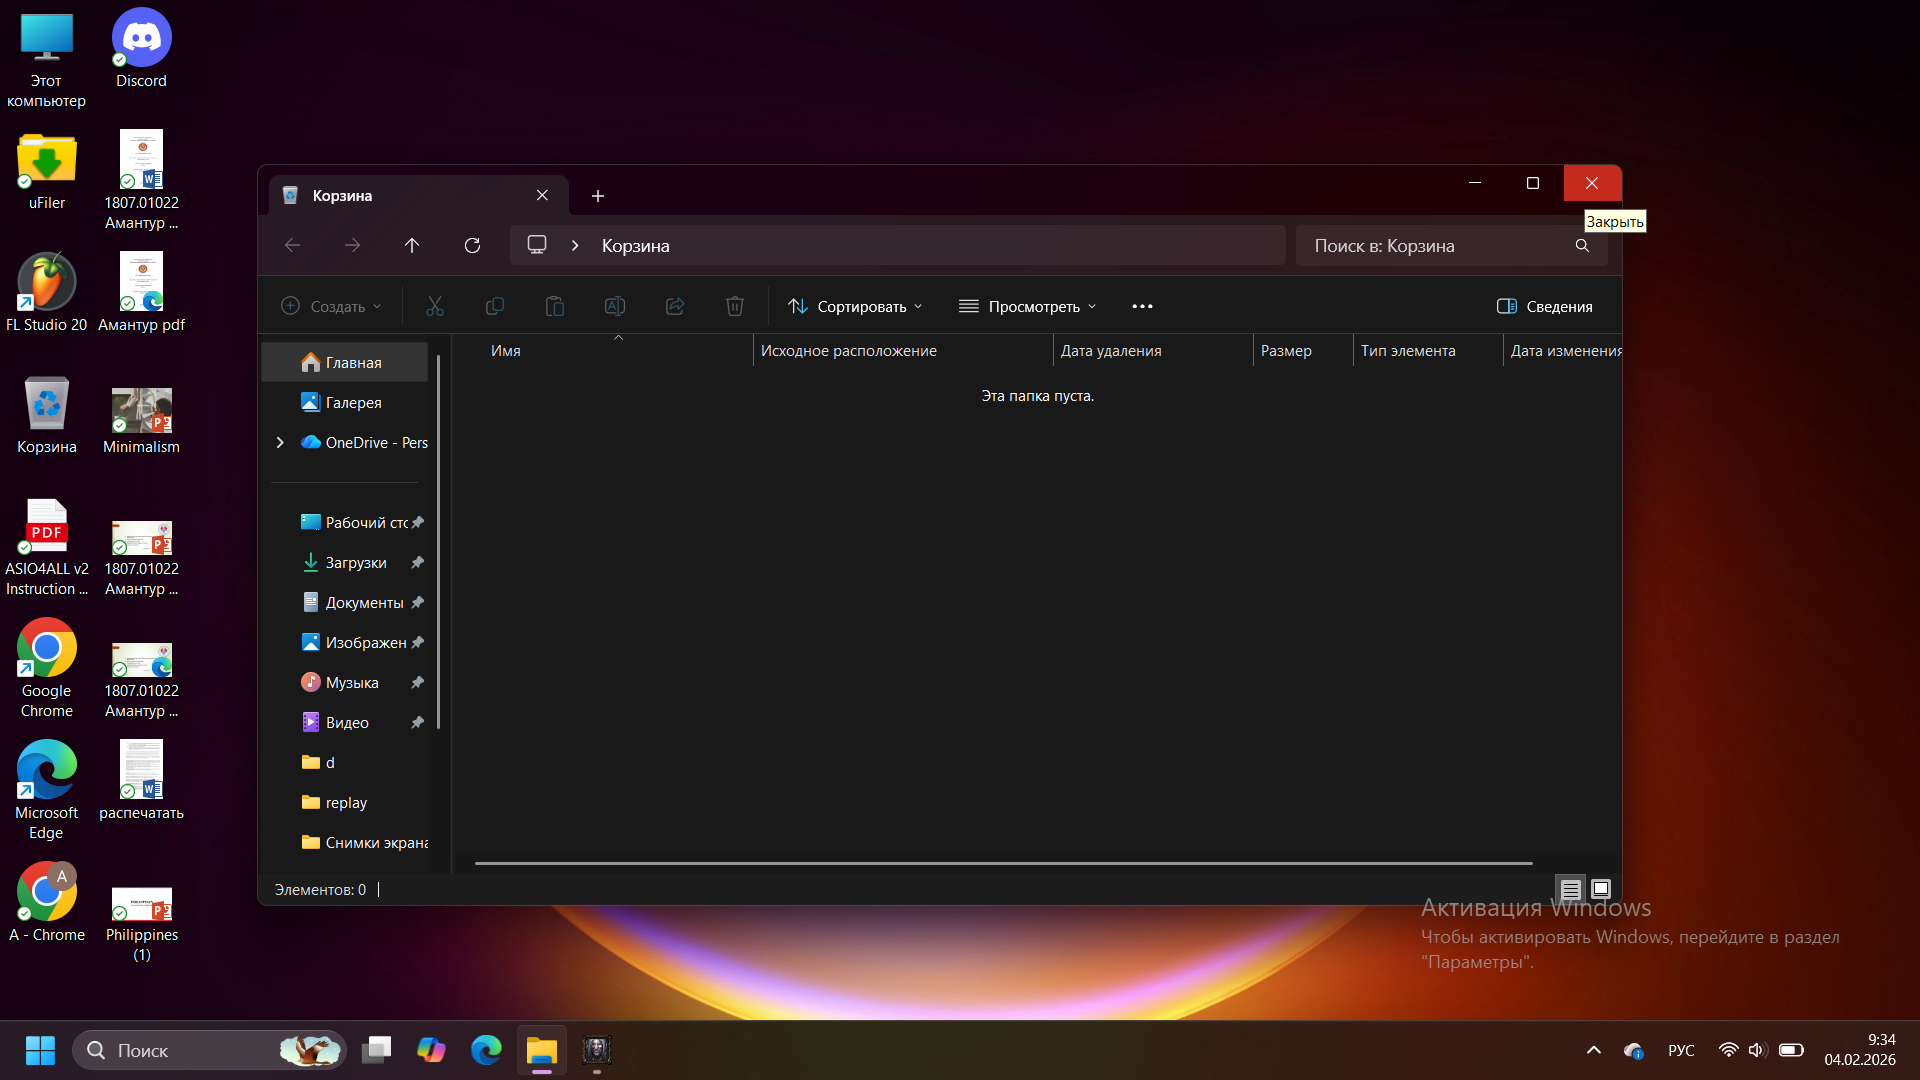
Task: Click the Cut scissors icon
Action: tap(435, 307)
